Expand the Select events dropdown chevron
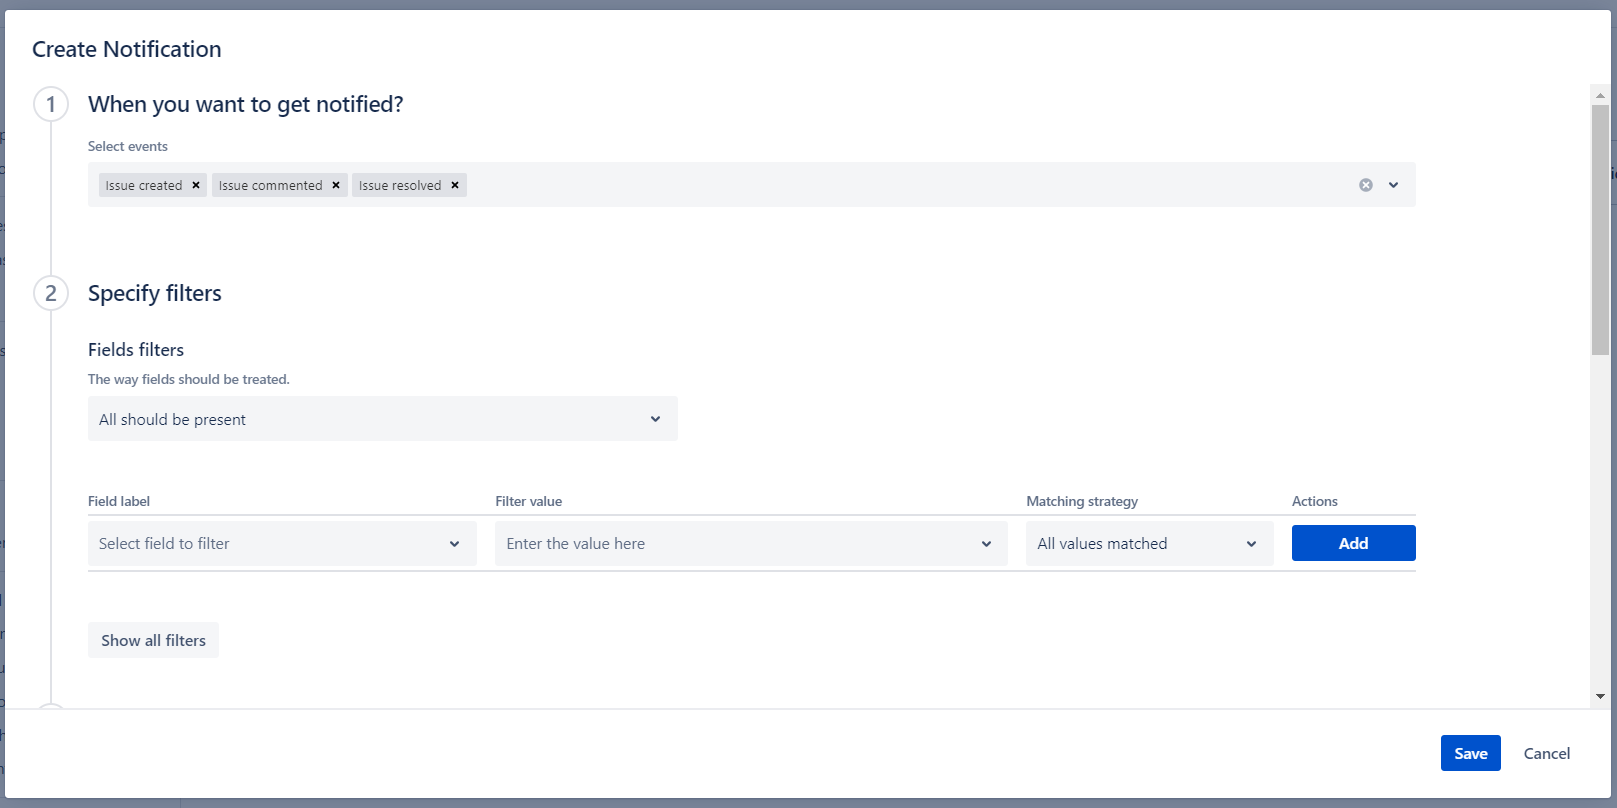Image resolution: width=1617 pixels, height=808 pixels. pyautogui.click(x=1393, y=185)
